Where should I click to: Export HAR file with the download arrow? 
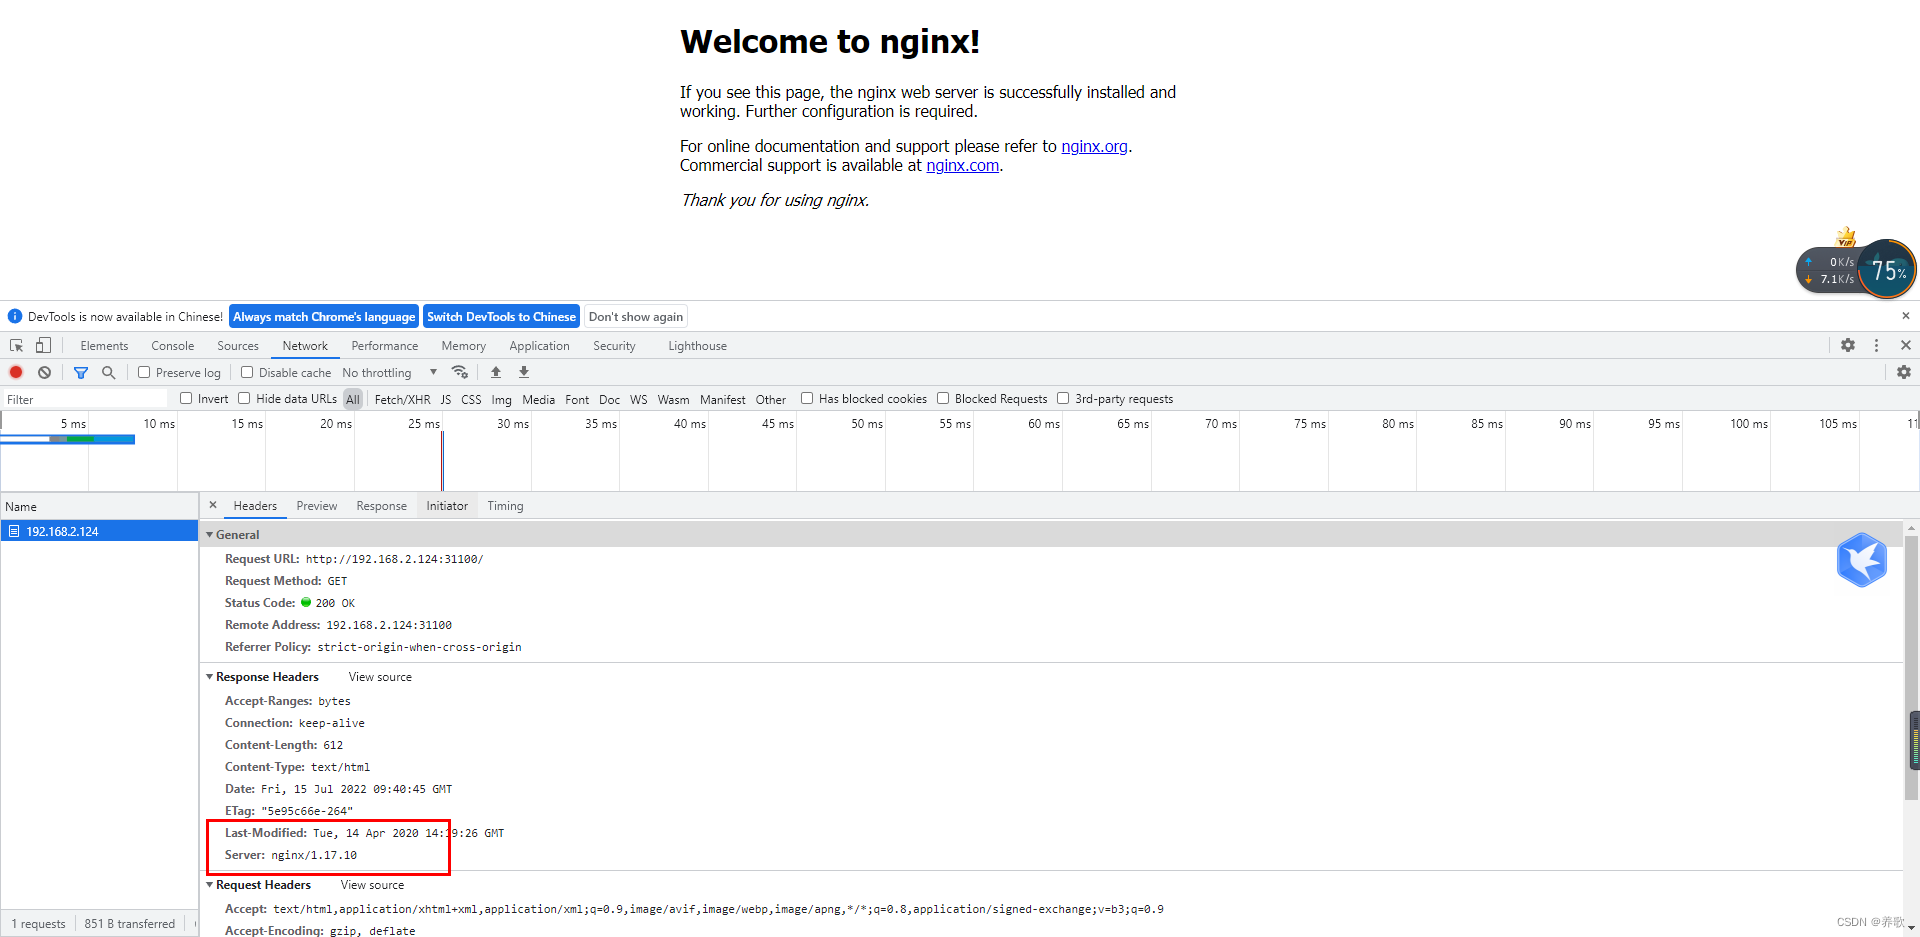[524, 372]
